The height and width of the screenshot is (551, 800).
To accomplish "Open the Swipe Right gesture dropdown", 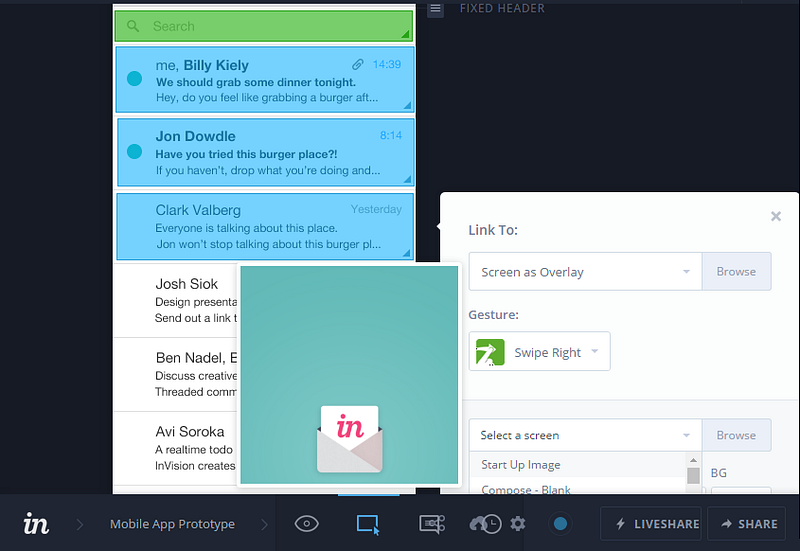I will pos(539,352).
